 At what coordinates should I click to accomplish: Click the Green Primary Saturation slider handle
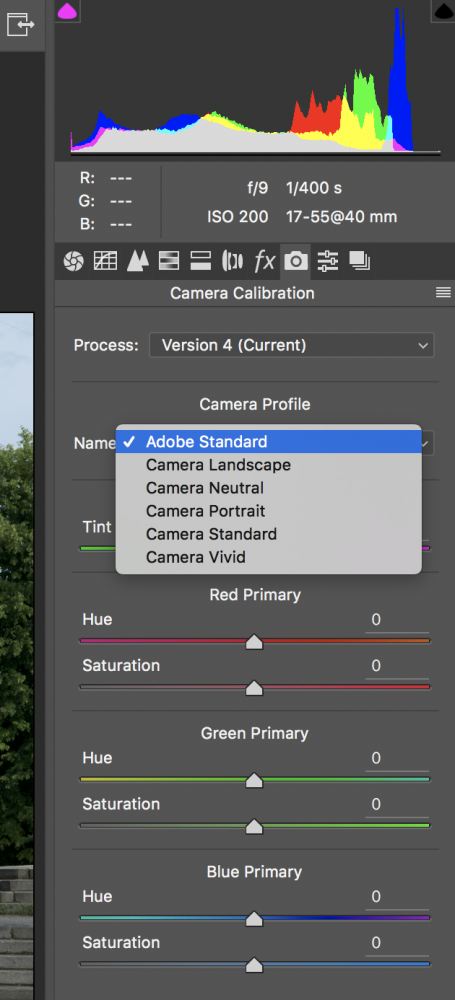(254, 827)
